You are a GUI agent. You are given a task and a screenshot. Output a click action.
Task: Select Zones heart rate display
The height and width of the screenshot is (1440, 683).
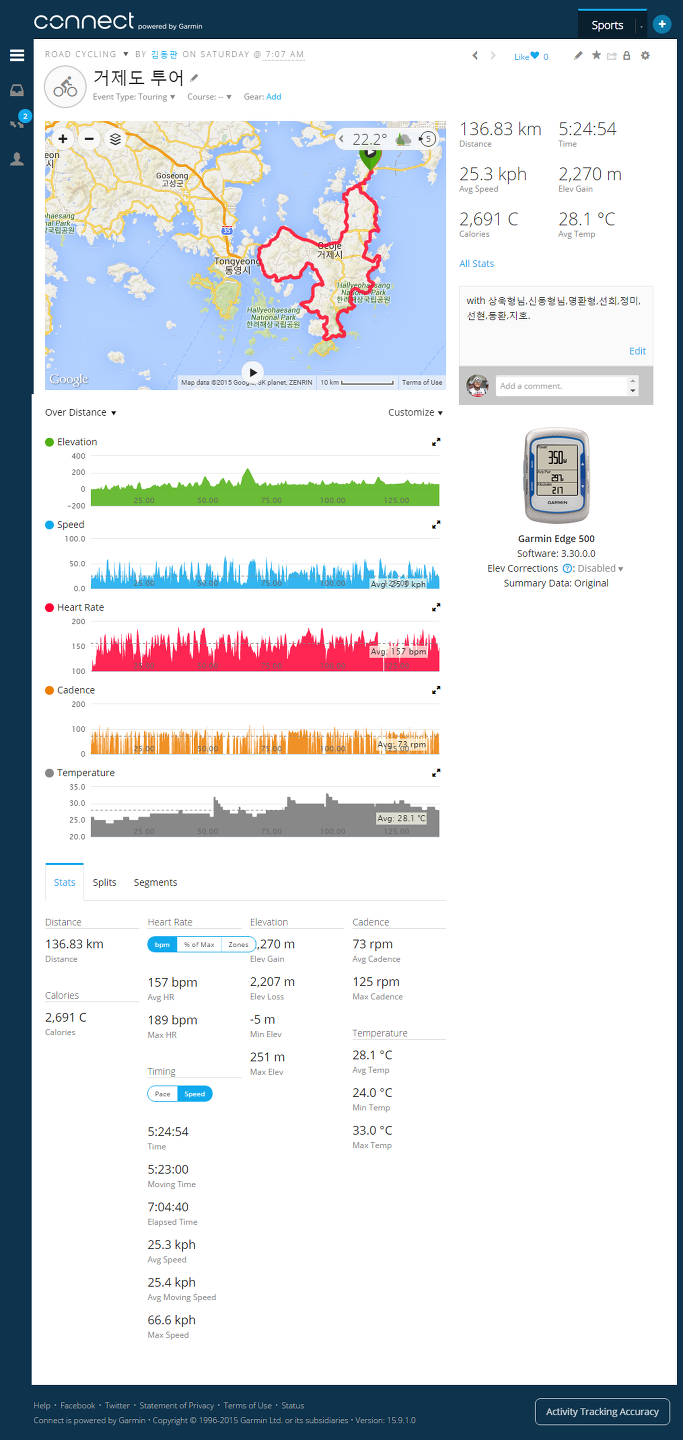point(238,944)
